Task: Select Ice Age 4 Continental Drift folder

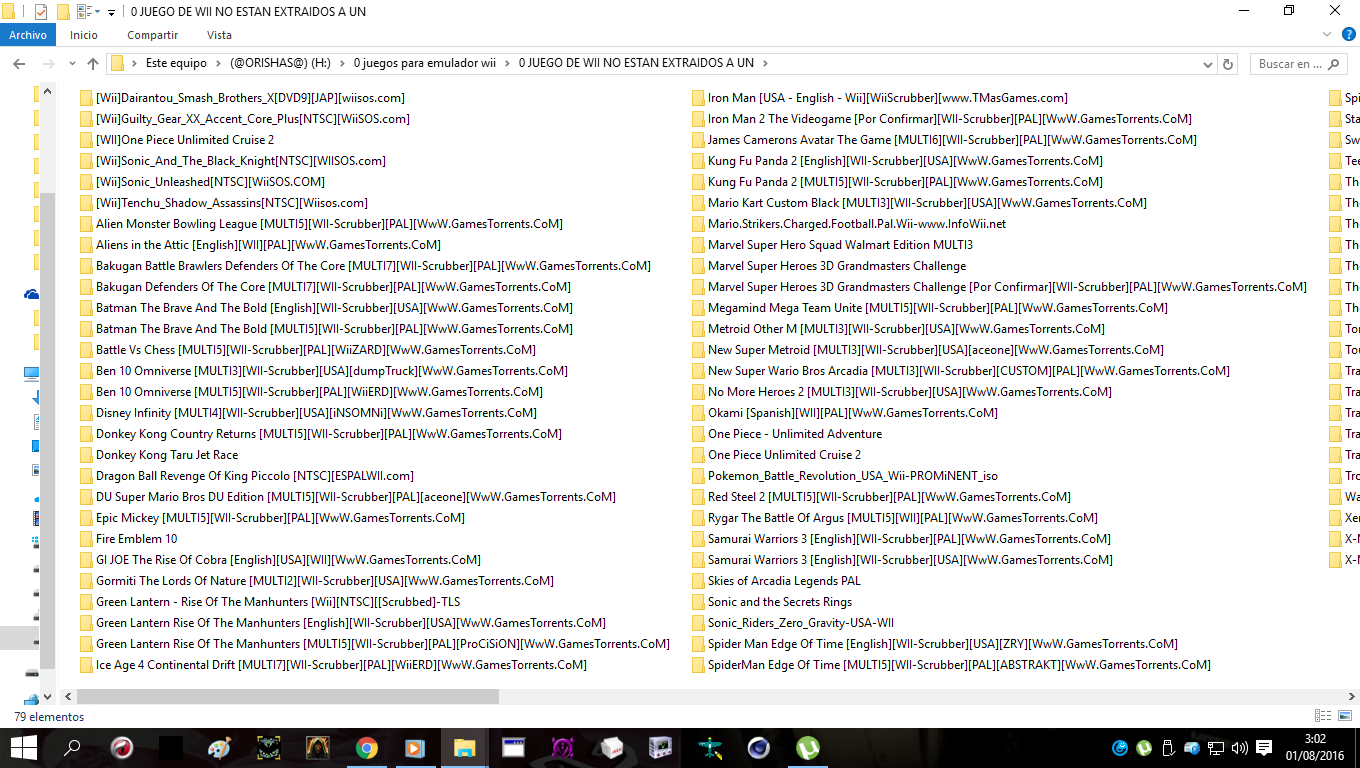Action: click(x=333, y=665)
